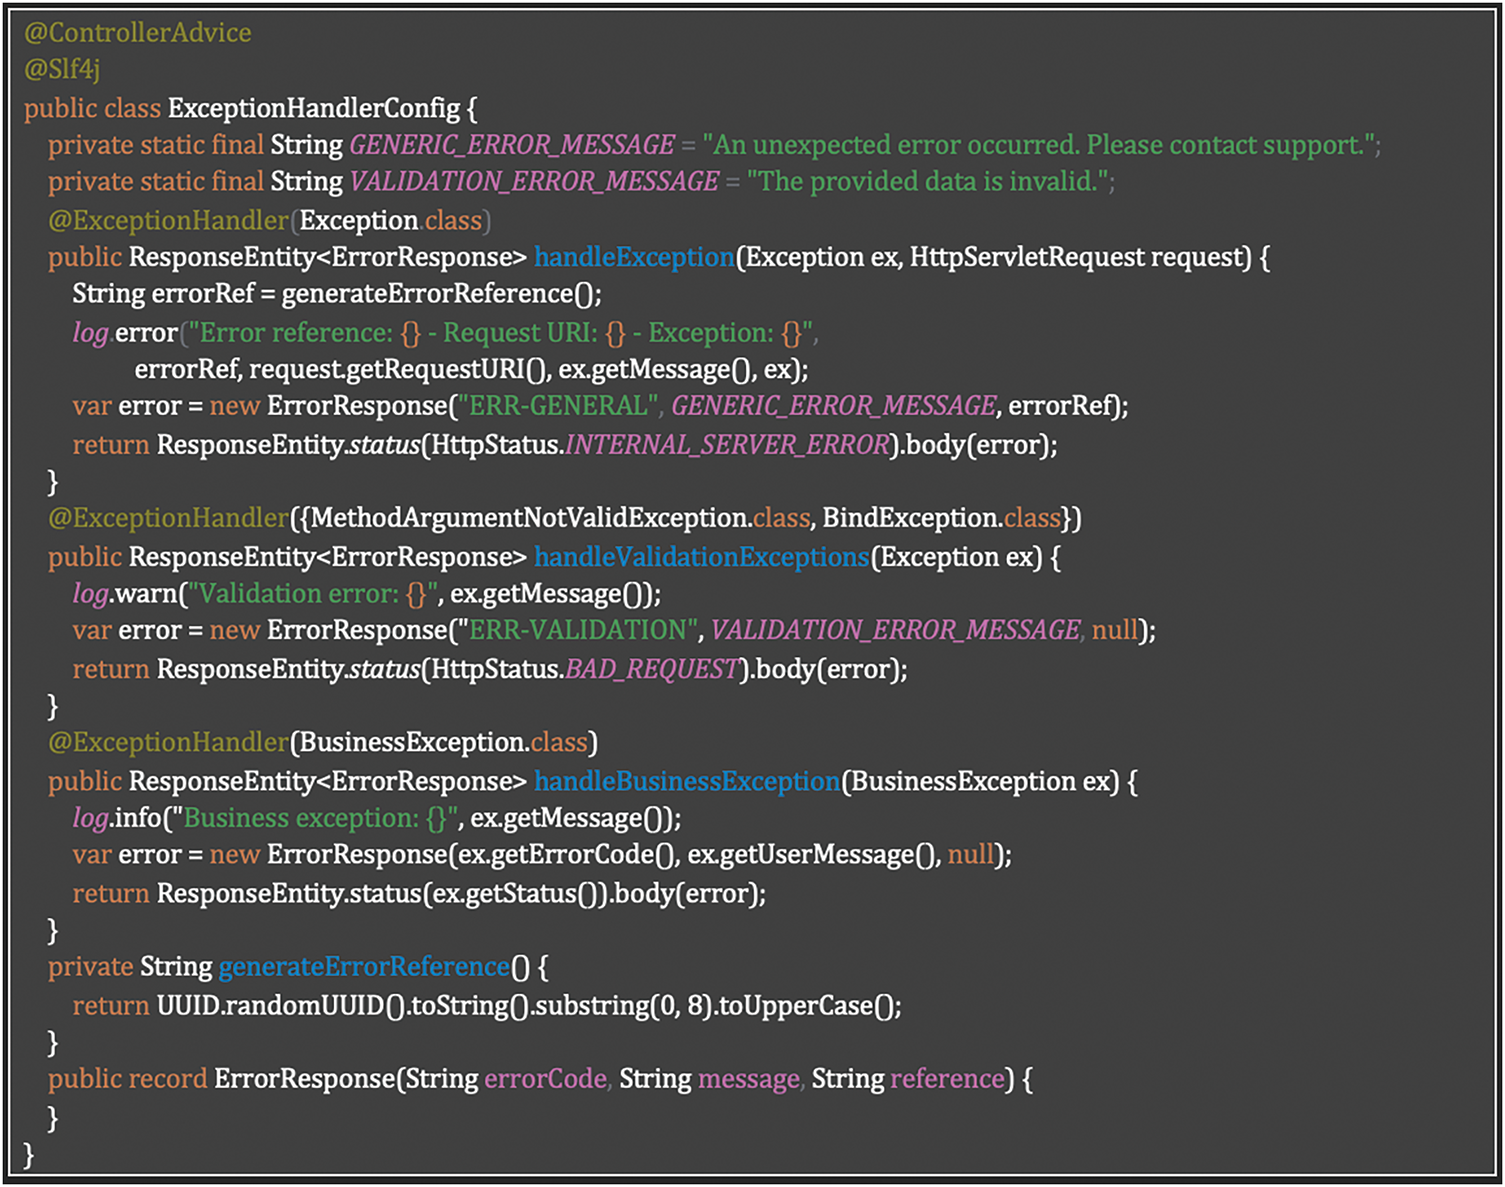This screenshot has width=1505, height=1187.
Task: Click the UUID.randomUUID() call
Action: pyautogui.click(x=281, y=1006)
